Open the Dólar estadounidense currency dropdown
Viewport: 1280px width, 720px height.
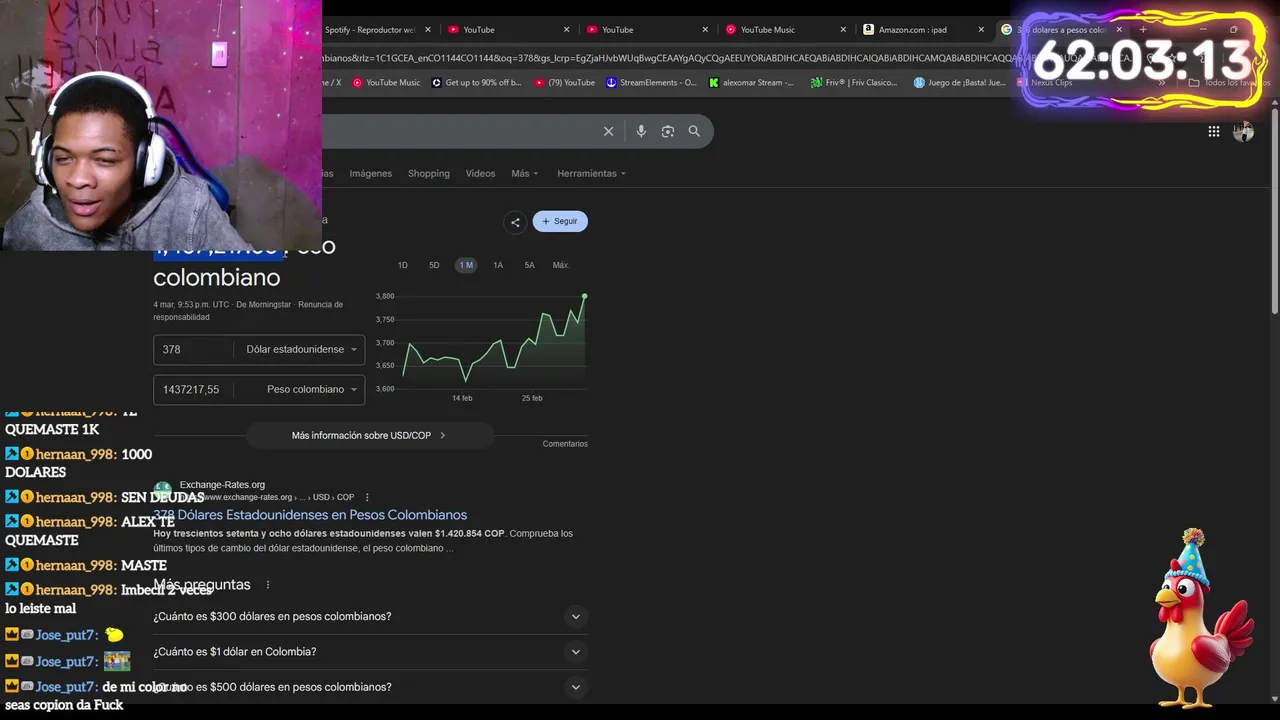(x=301, y=349)
